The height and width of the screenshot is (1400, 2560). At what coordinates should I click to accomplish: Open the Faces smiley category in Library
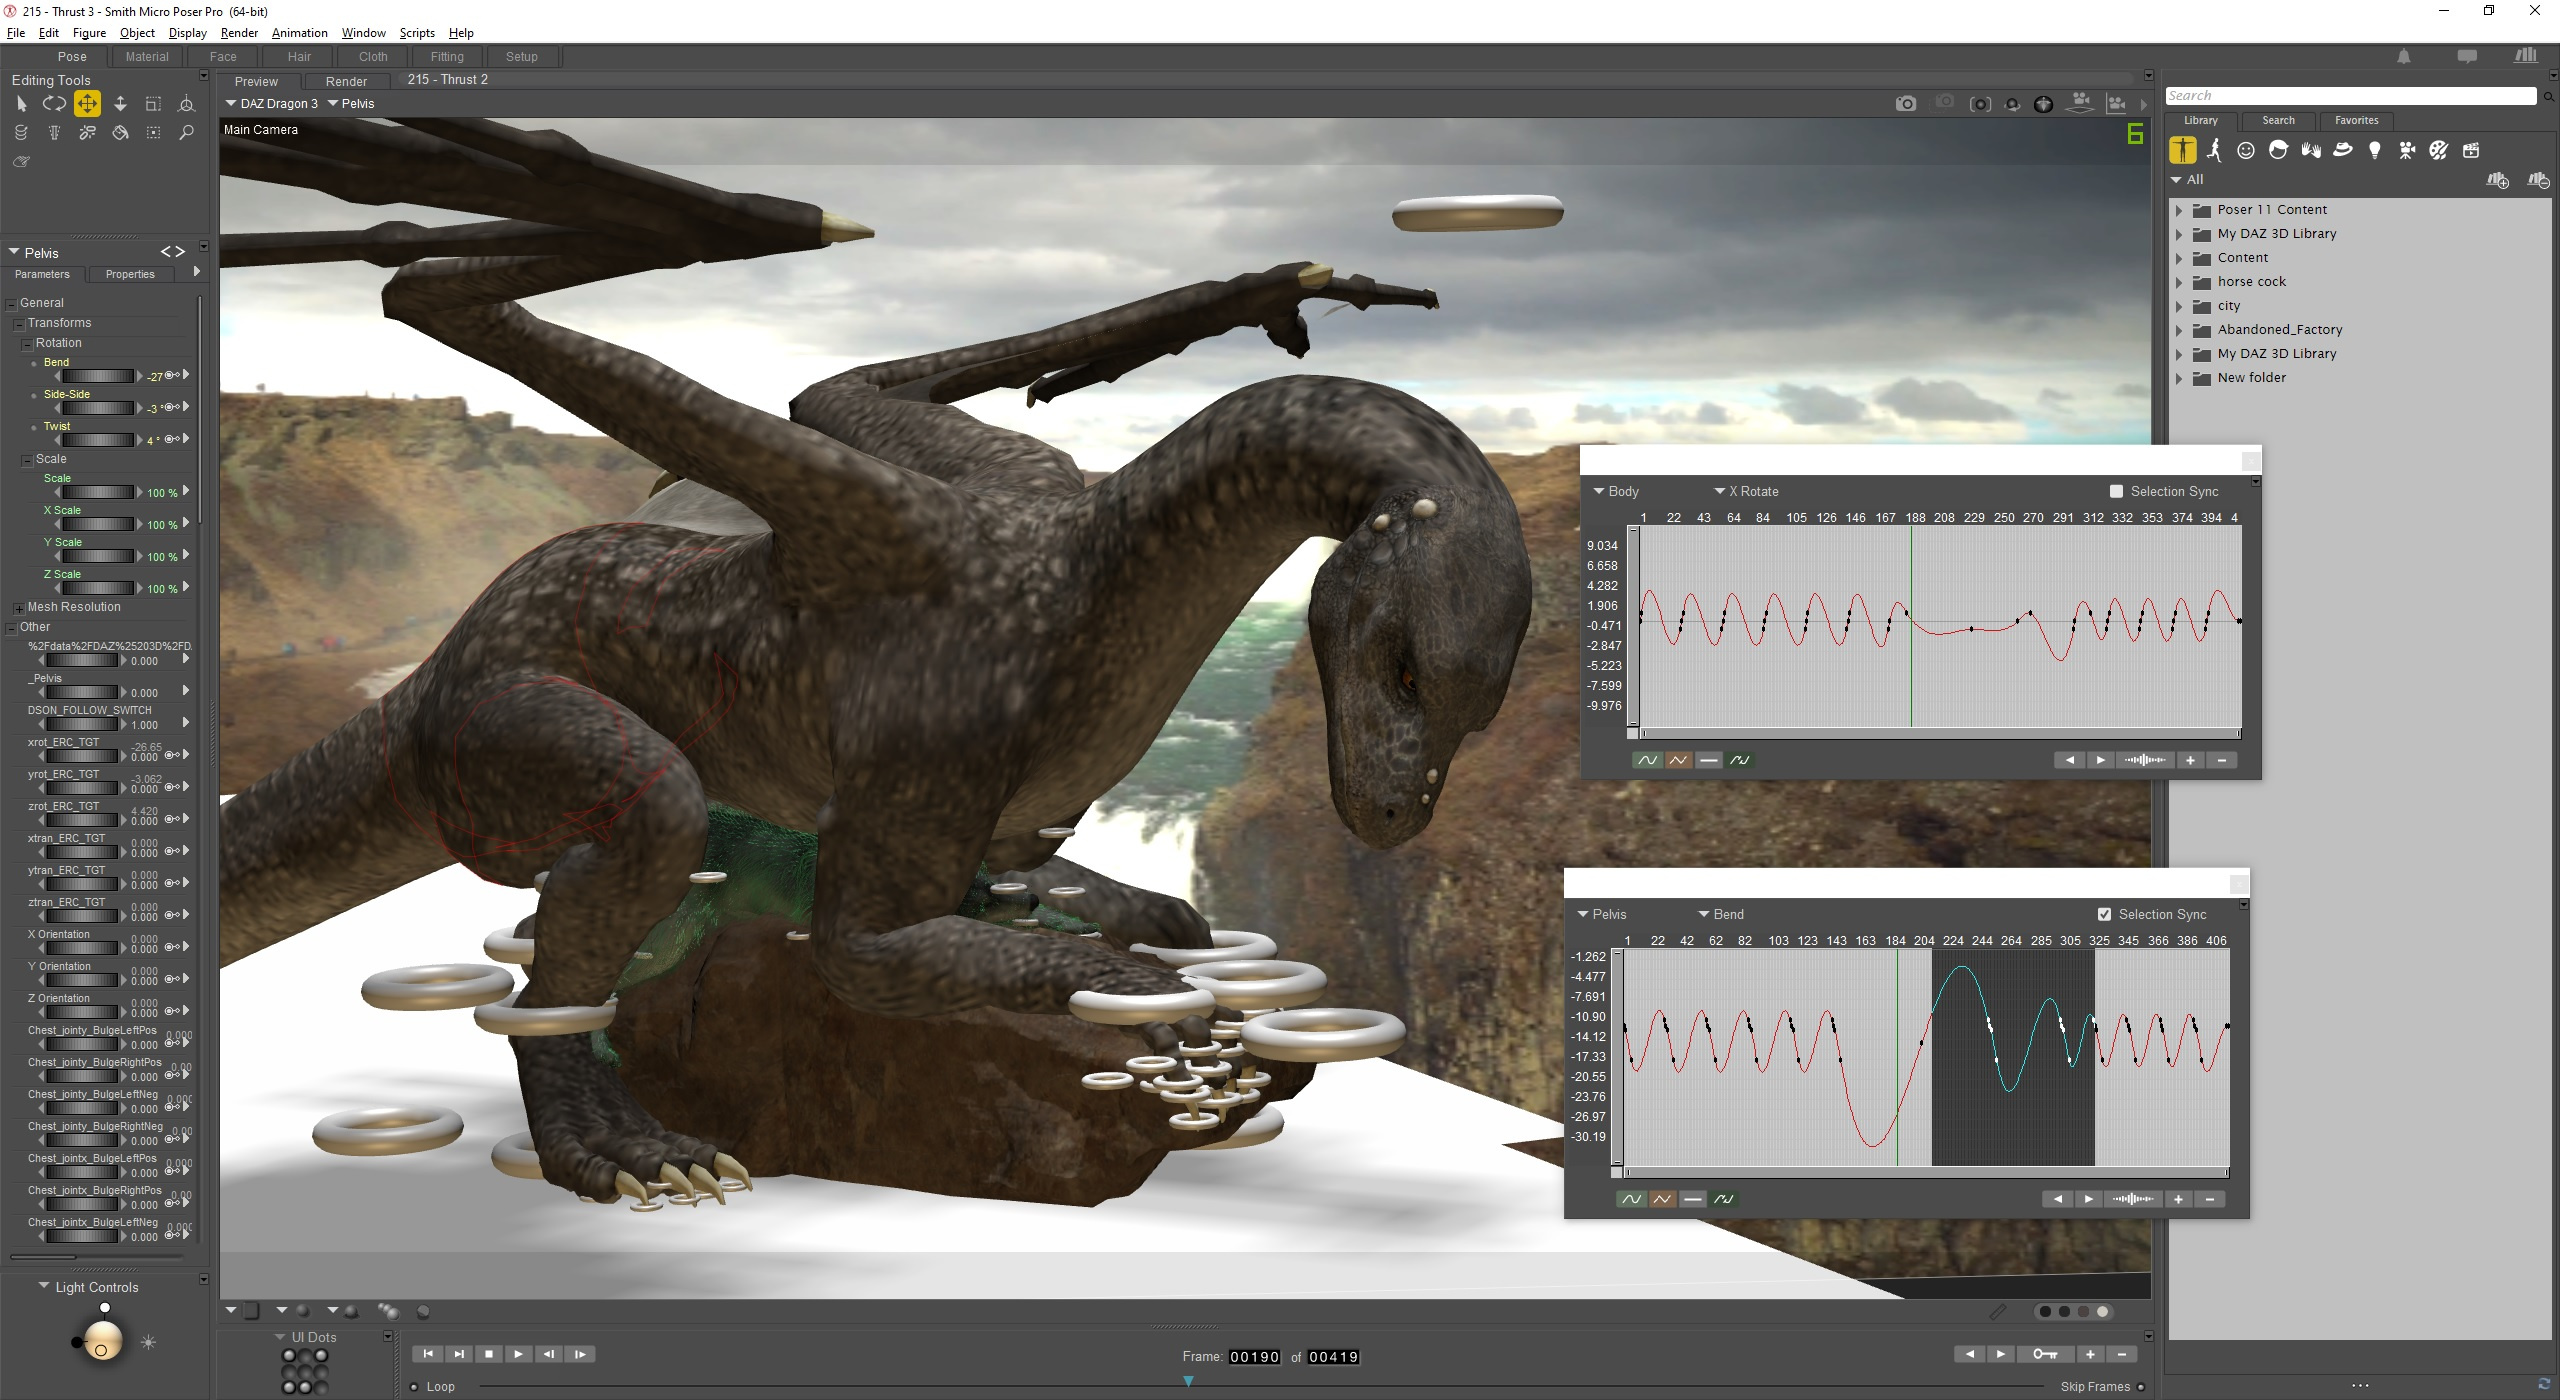tap(2246, 151)
